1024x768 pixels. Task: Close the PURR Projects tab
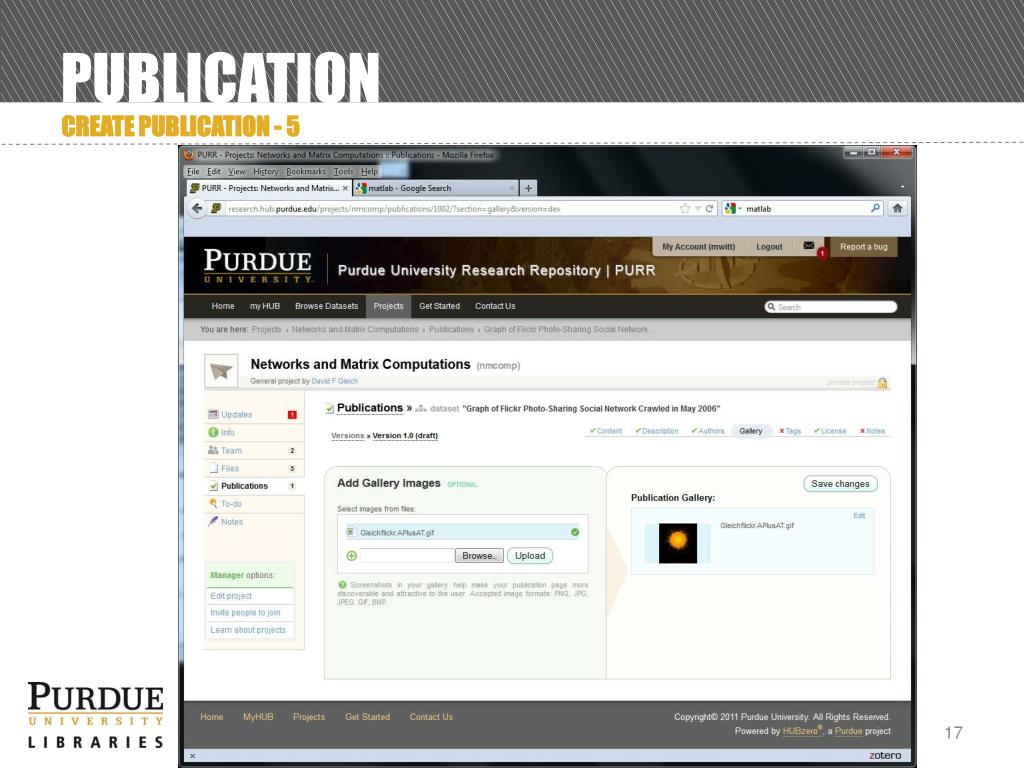click(345, 188)
